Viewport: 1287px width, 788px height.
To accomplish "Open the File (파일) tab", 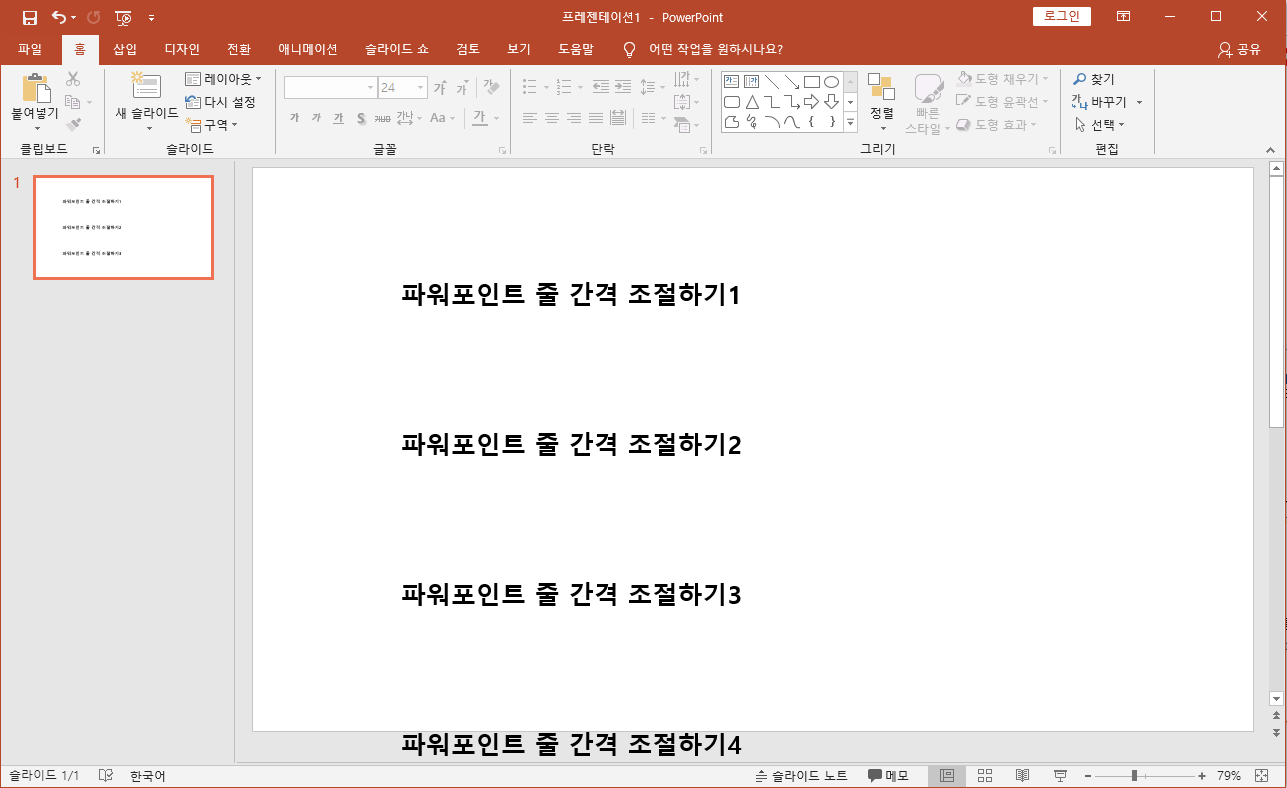I will tap(30, 49).
